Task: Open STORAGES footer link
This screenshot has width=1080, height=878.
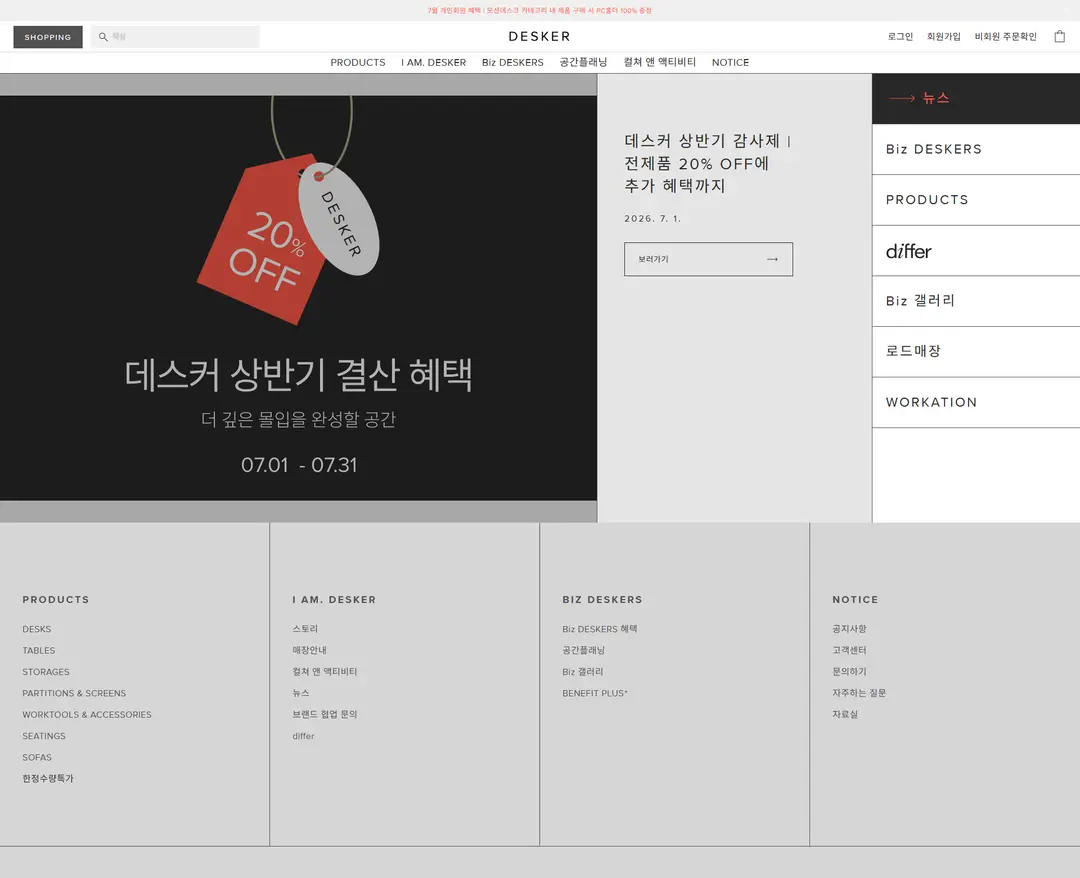Action: (45, 672)
